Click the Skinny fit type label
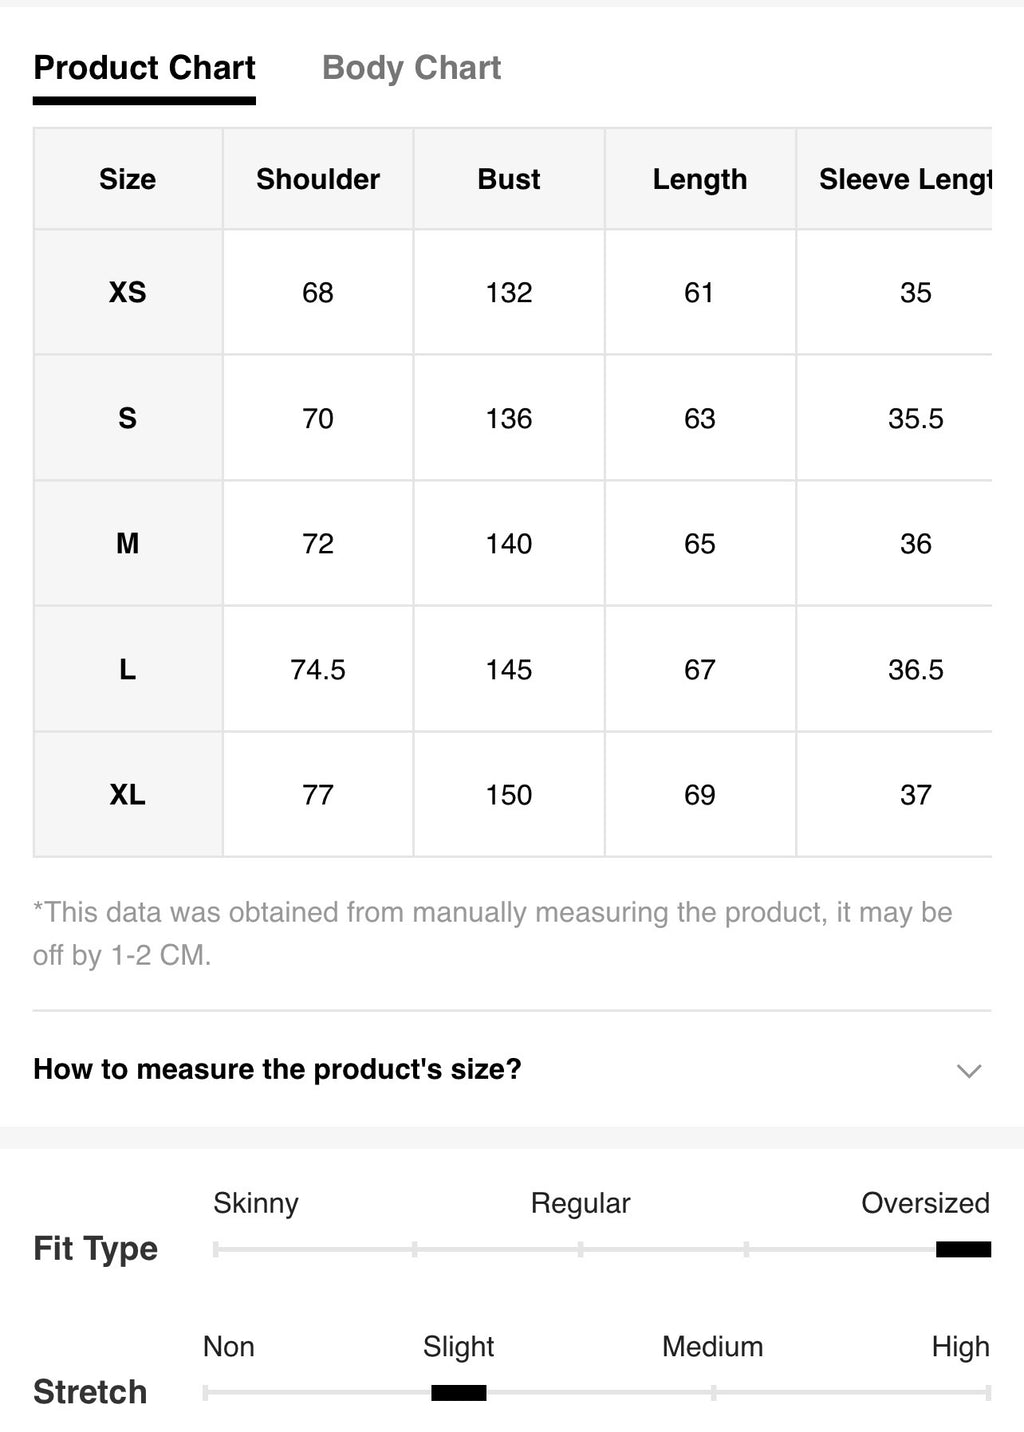This screenshot has width=1024, height=1432. [256, 1203]
